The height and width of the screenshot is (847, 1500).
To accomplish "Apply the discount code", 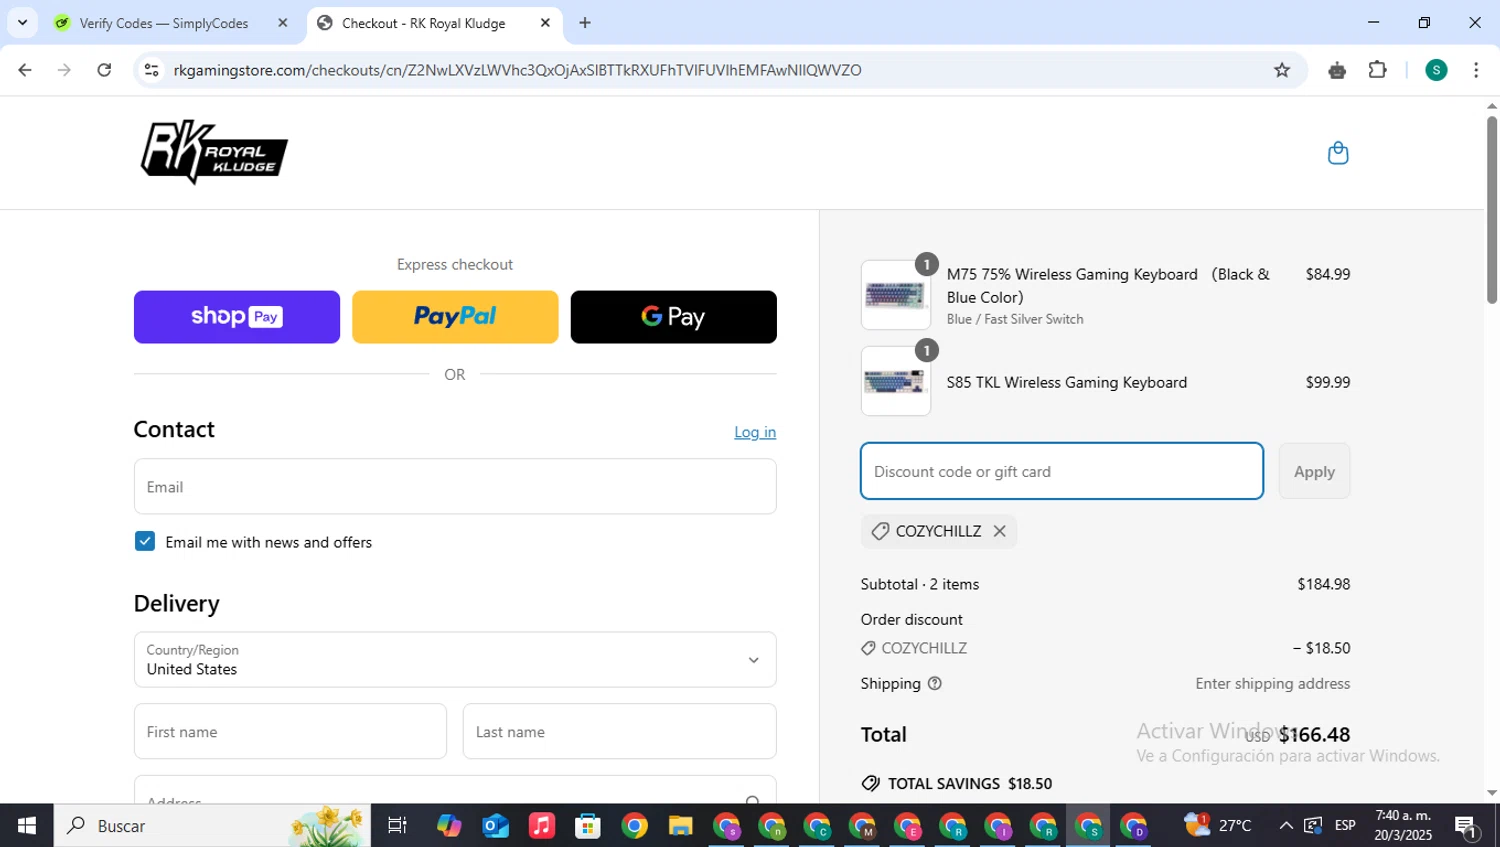I will 1314,471.
